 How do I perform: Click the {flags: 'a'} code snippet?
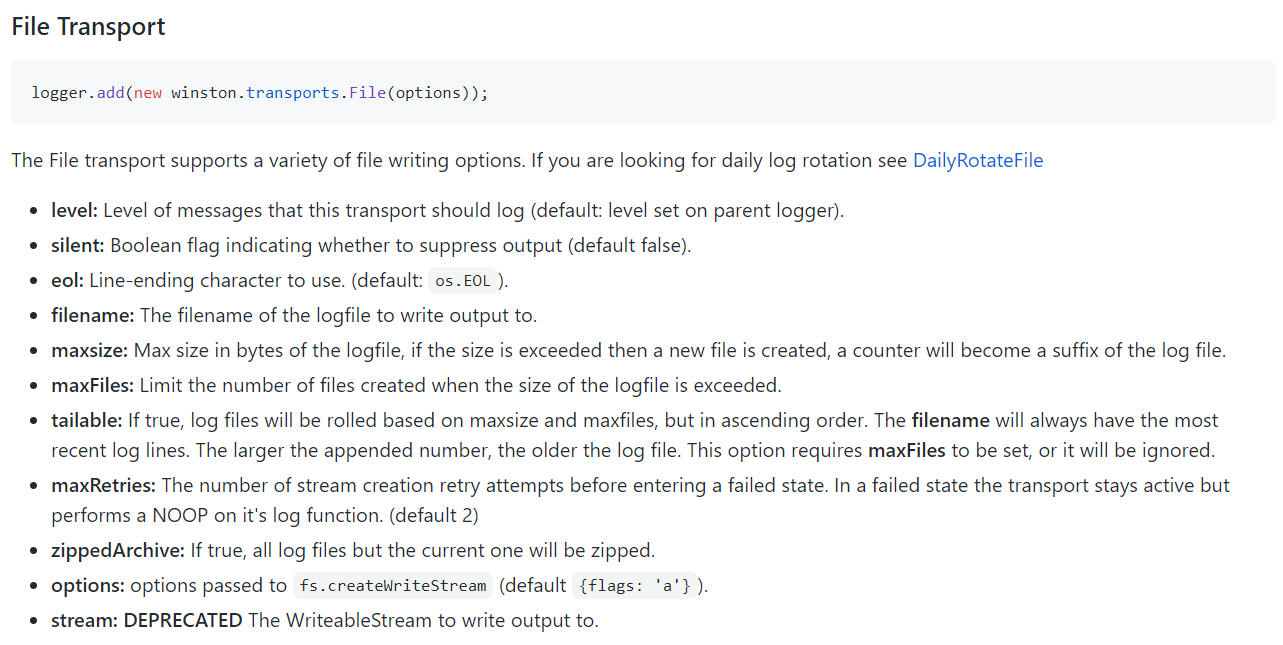(635, 586)
